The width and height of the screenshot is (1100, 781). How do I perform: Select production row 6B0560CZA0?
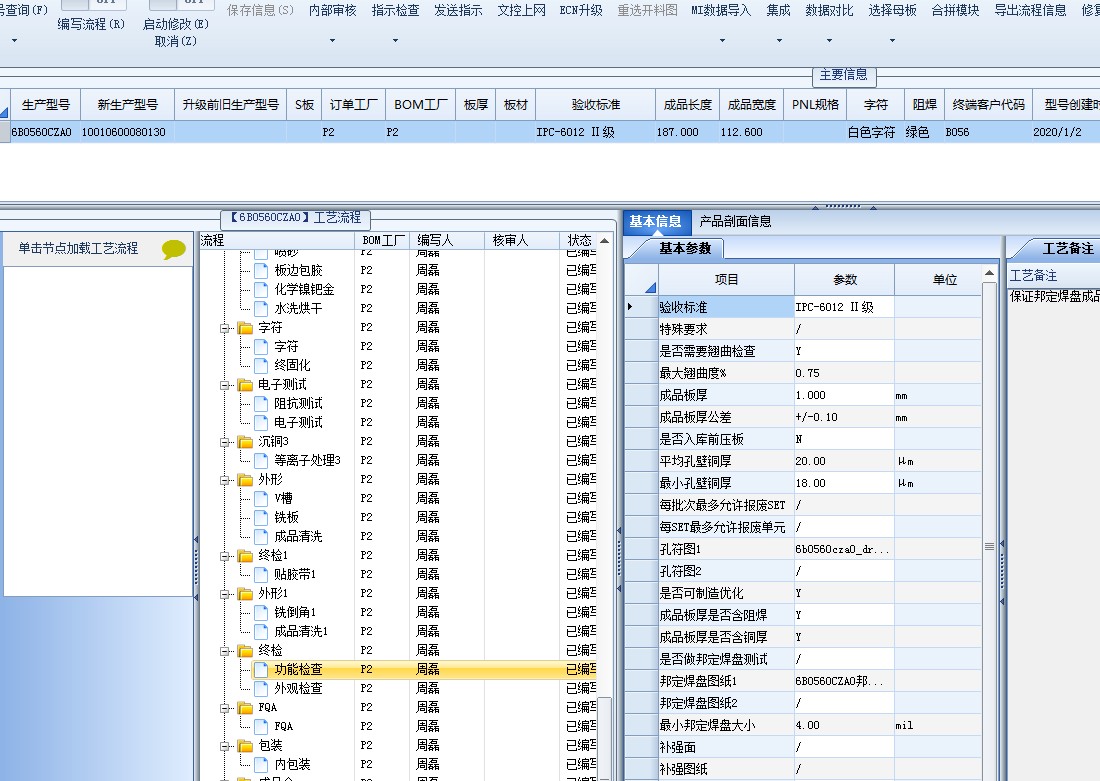550,132
